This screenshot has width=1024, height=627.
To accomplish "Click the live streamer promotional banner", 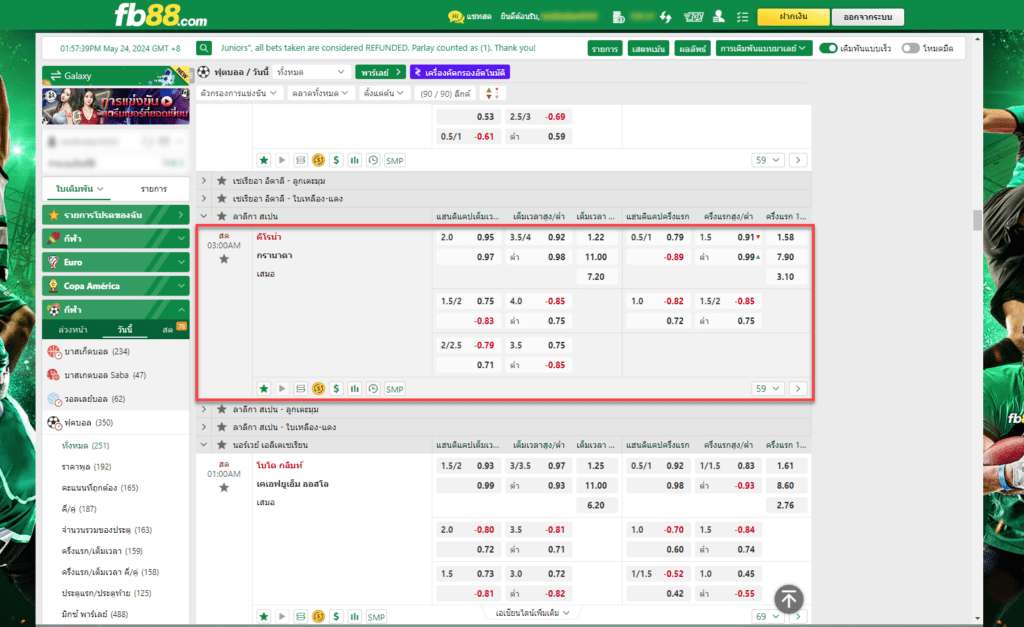I will [116, 106].
